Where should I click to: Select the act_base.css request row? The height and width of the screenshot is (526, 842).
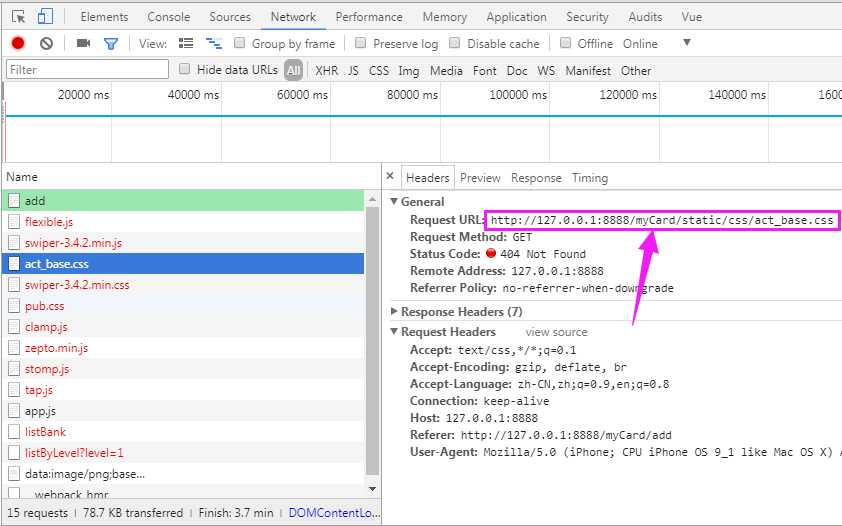183,264
